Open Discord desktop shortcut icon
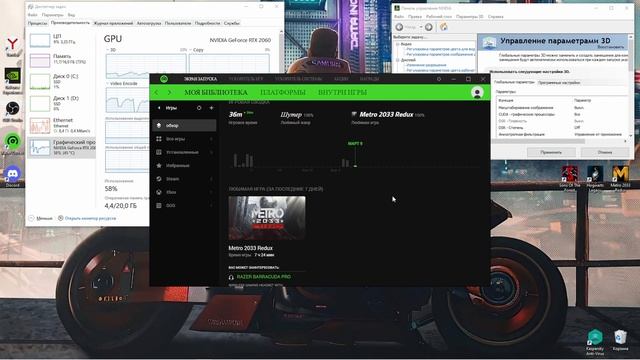Viewport: 640px width, 360px height. pos(13,176)
